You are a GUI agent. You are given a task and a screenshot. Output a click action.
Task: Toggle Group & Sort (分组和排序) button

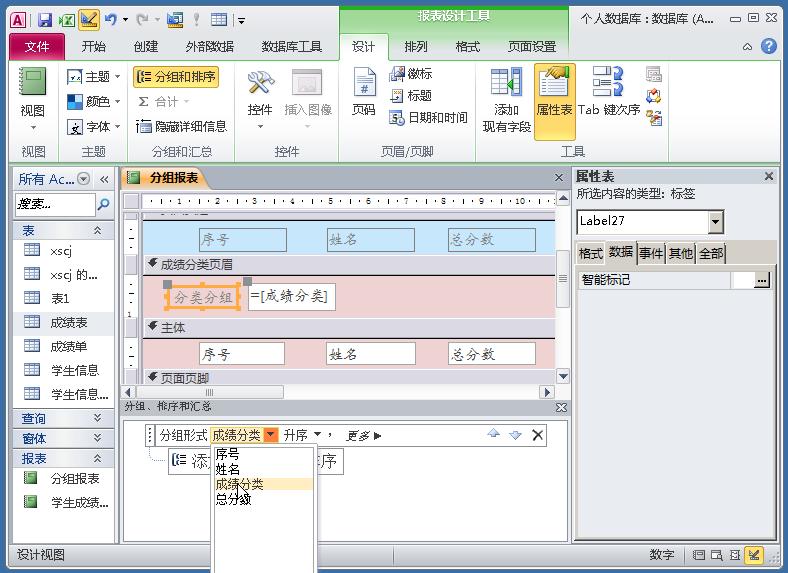point(176,76)
